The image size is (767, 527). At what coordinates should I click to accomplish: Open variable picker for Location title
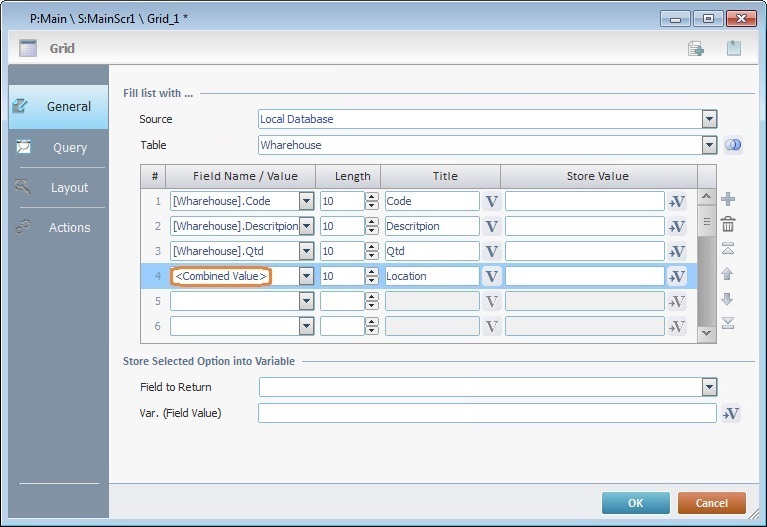[x=491, y=276]
